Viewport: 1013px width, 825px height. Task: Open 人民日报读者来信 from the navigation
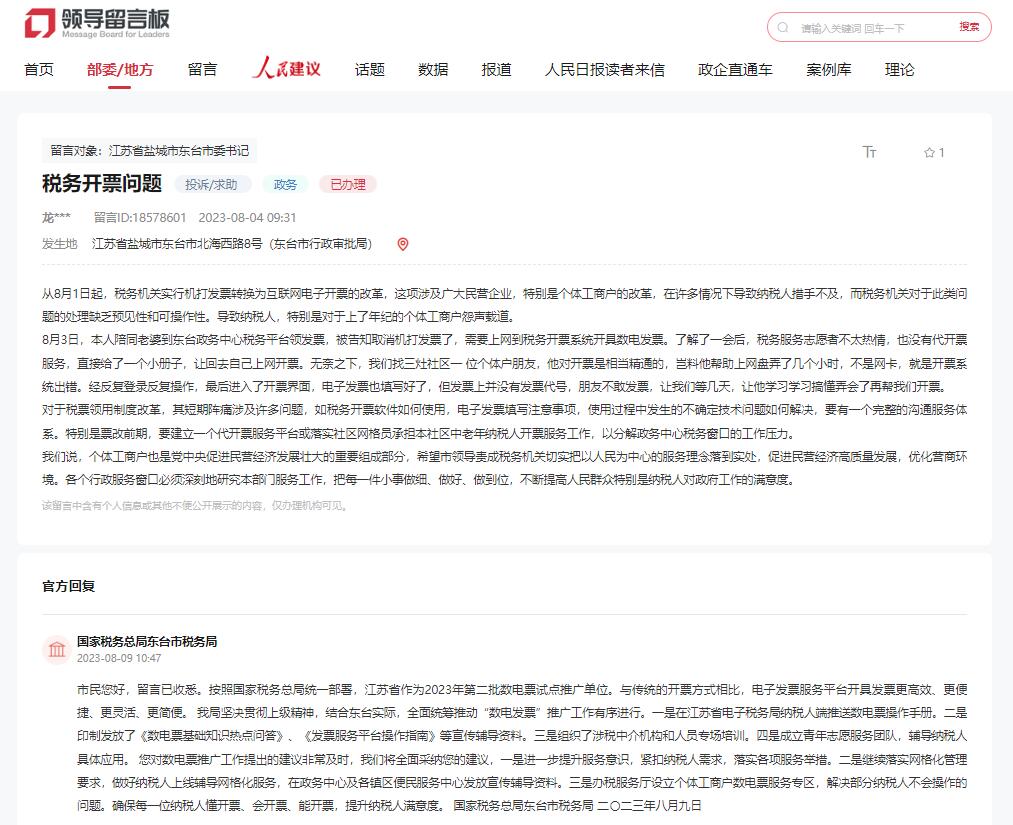pos(607,70)
